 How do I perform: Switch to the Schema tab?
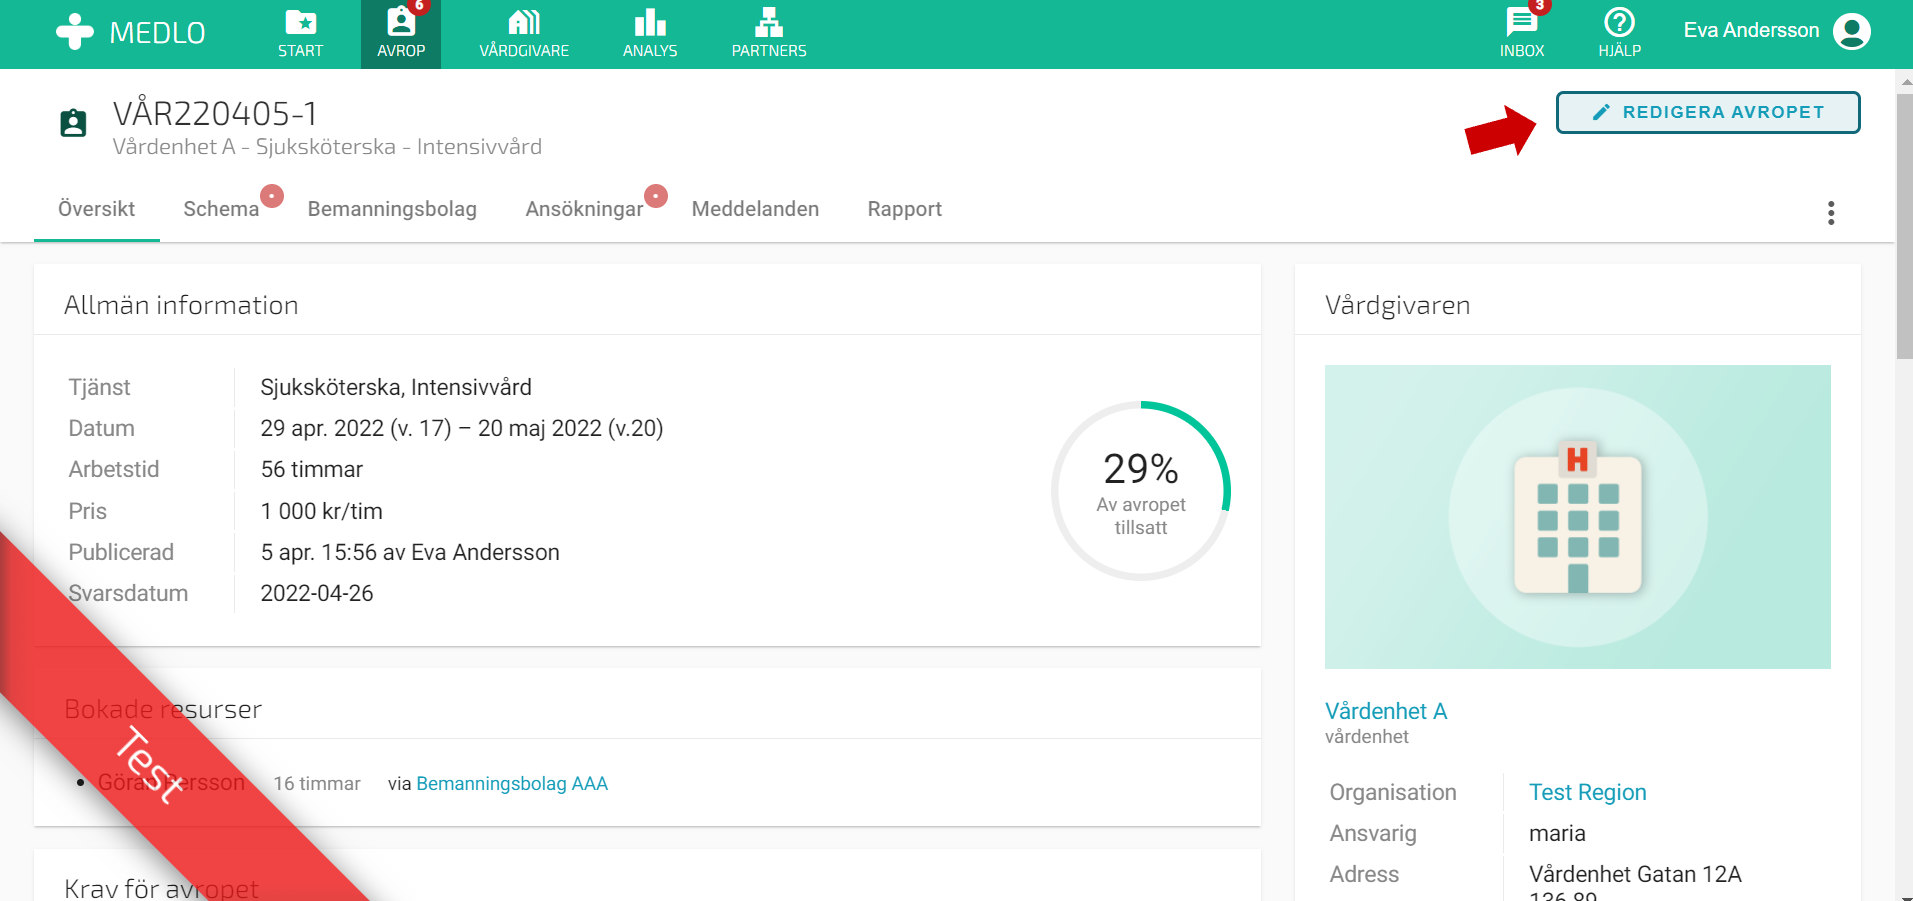click(221, 209)
